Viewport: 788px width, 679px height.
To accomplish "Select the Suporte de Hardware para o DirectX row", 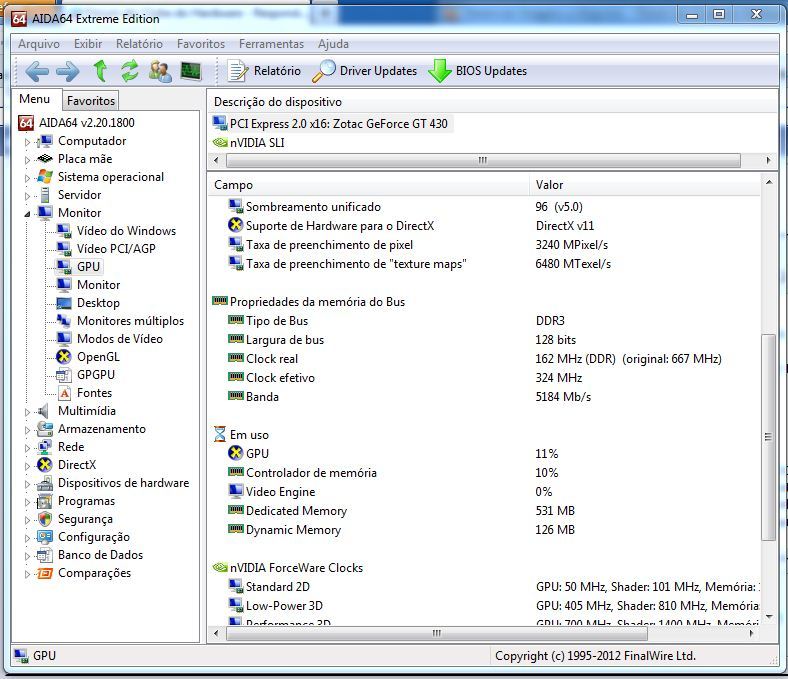I will point(484,226).
